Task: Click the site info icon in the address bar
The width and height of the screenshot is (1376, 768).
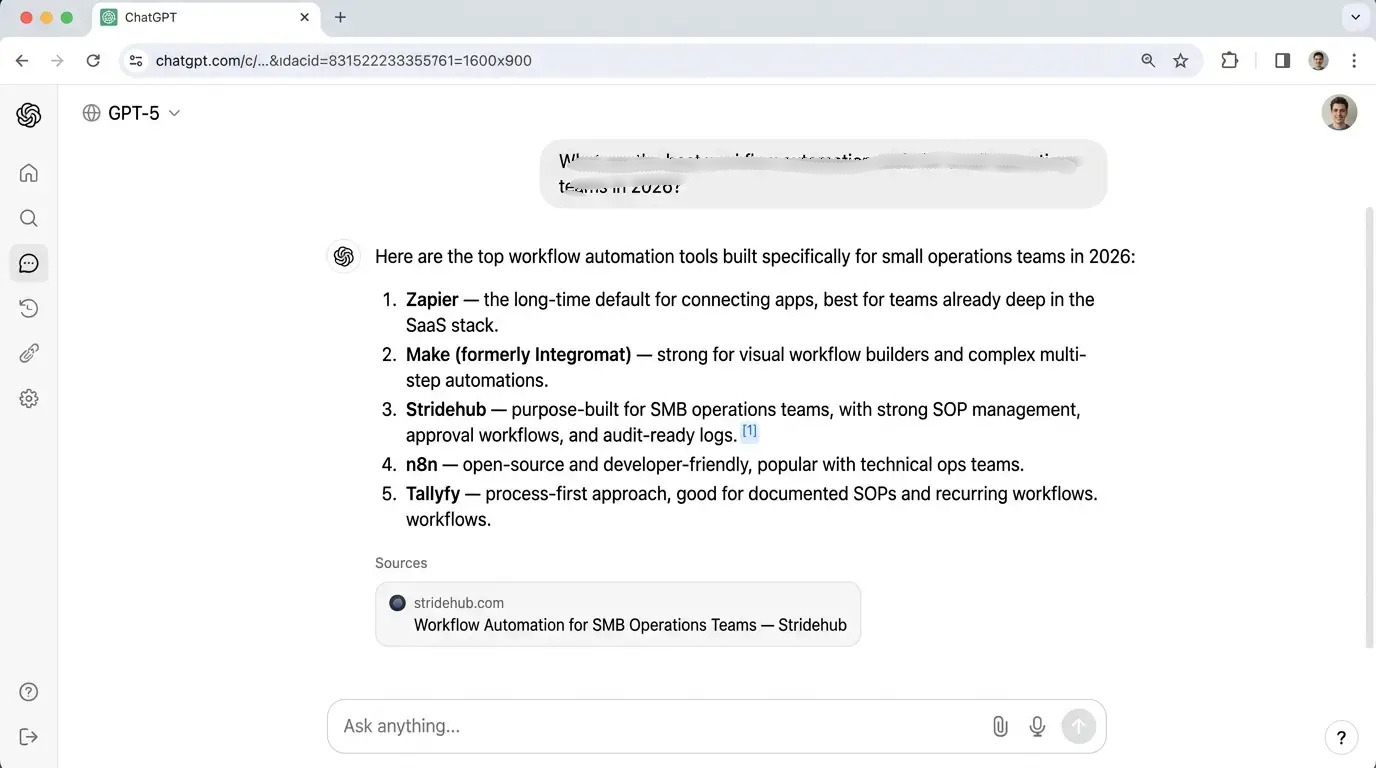Action: tap(137, 61)
